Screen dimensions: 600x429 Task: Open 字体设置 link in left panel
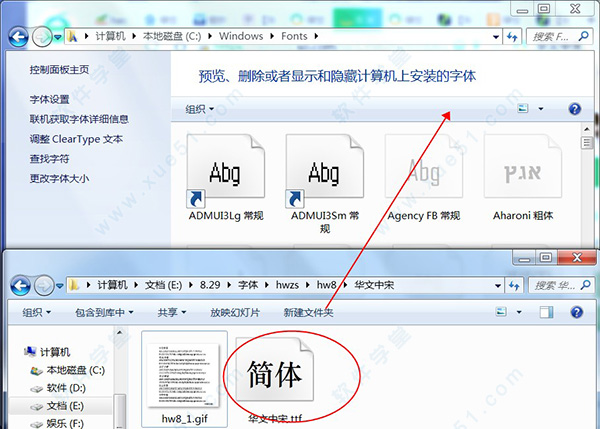point(50,100)
